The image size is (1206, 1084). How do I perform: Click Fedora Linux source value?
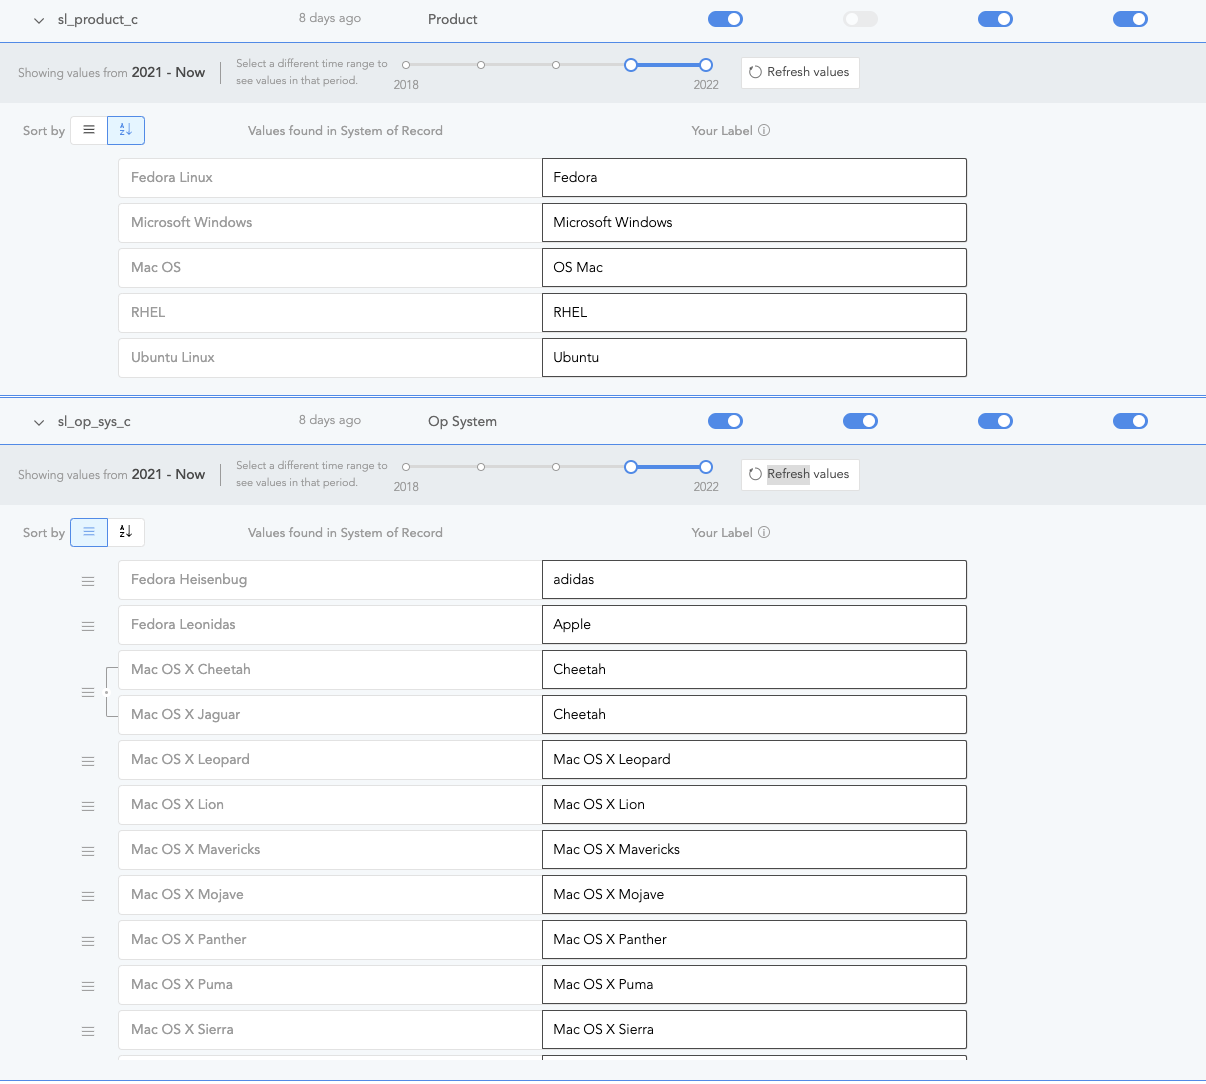(330, 177)
